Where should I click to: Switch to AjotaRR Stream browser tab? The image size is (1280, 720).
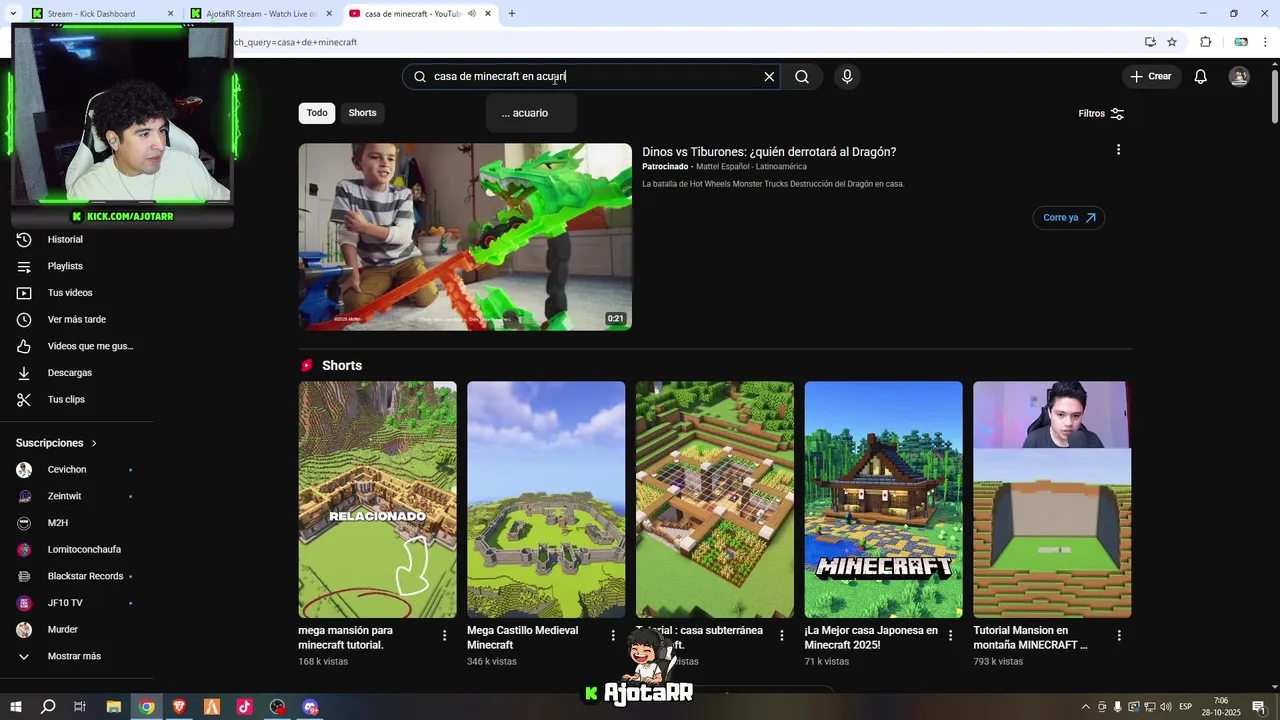[260, 14]
